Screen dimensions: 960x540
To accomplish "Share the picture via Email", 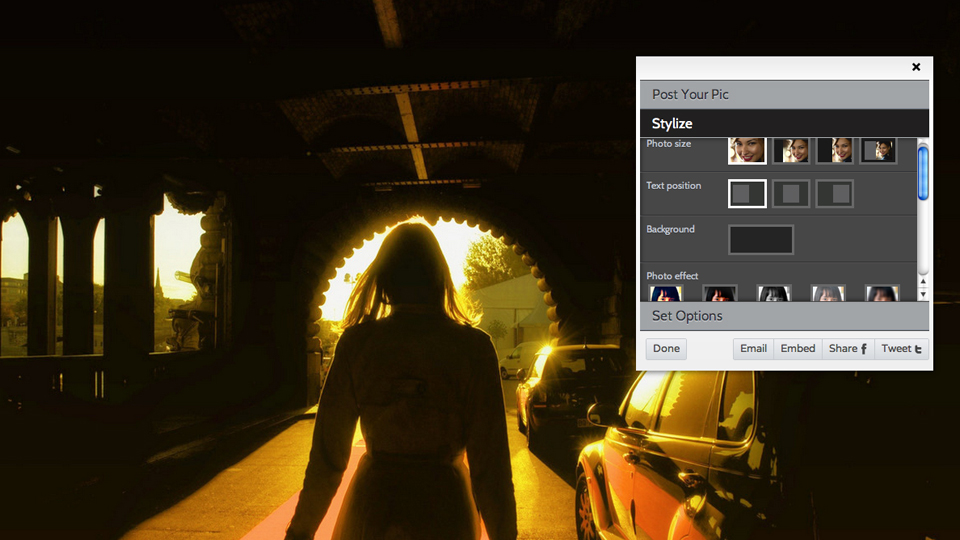I will point(754,349).
